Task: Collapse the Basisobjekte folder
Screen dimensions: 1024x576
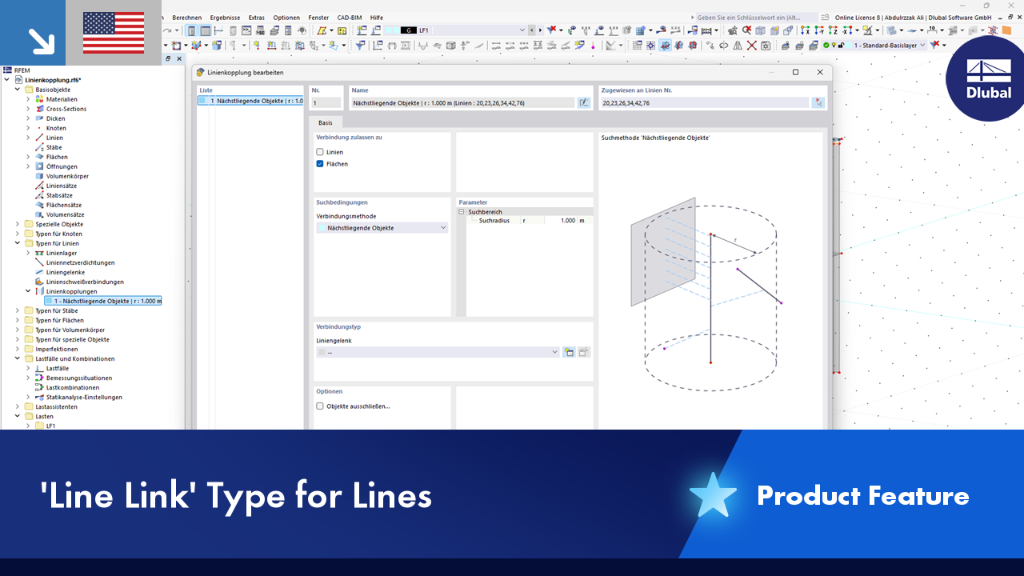Action: [x=18, y=89]
